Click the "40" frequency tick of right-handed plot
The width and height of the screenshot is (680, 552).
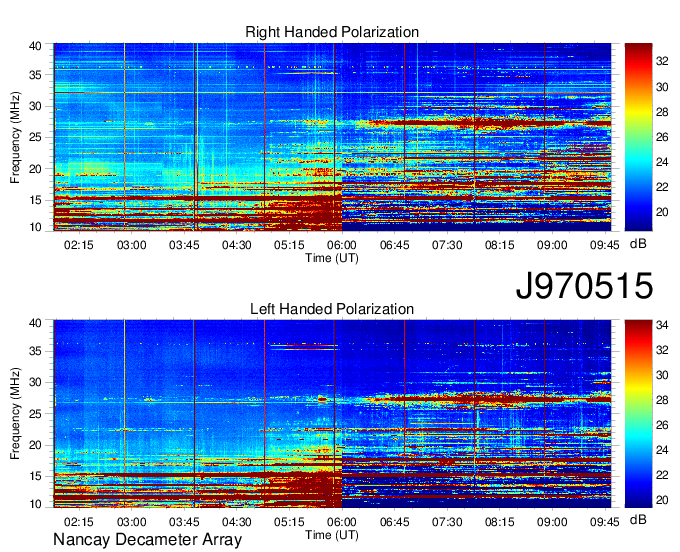pyautogui.click(x=35, y=46)
